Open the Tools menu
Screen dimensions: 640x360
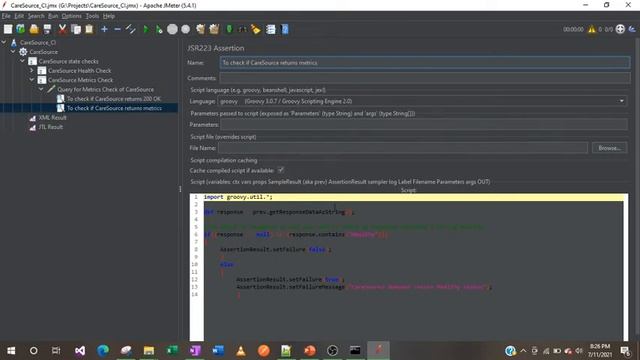pos(92,16)
